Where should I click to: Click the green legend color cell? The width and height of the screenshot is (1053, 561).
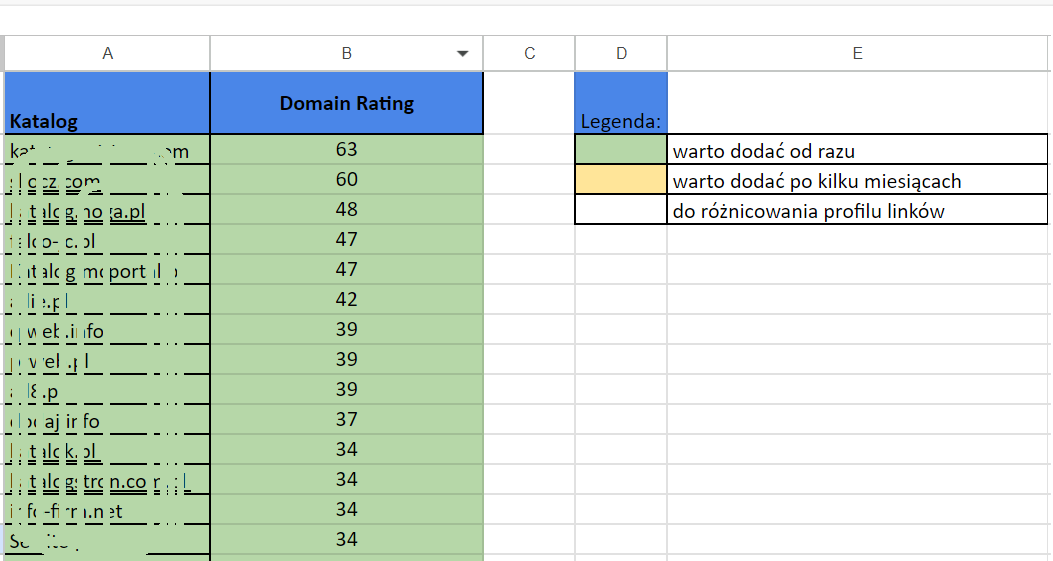tap(621, 149)
